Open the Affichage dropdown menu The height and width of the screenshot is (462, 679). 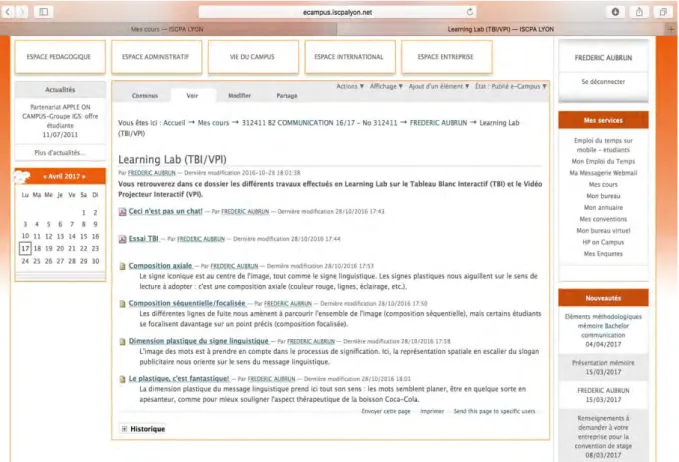386,87
